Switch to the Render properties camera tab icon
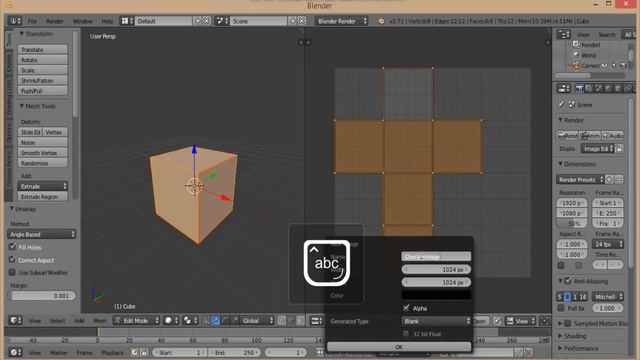 point(579,88)
